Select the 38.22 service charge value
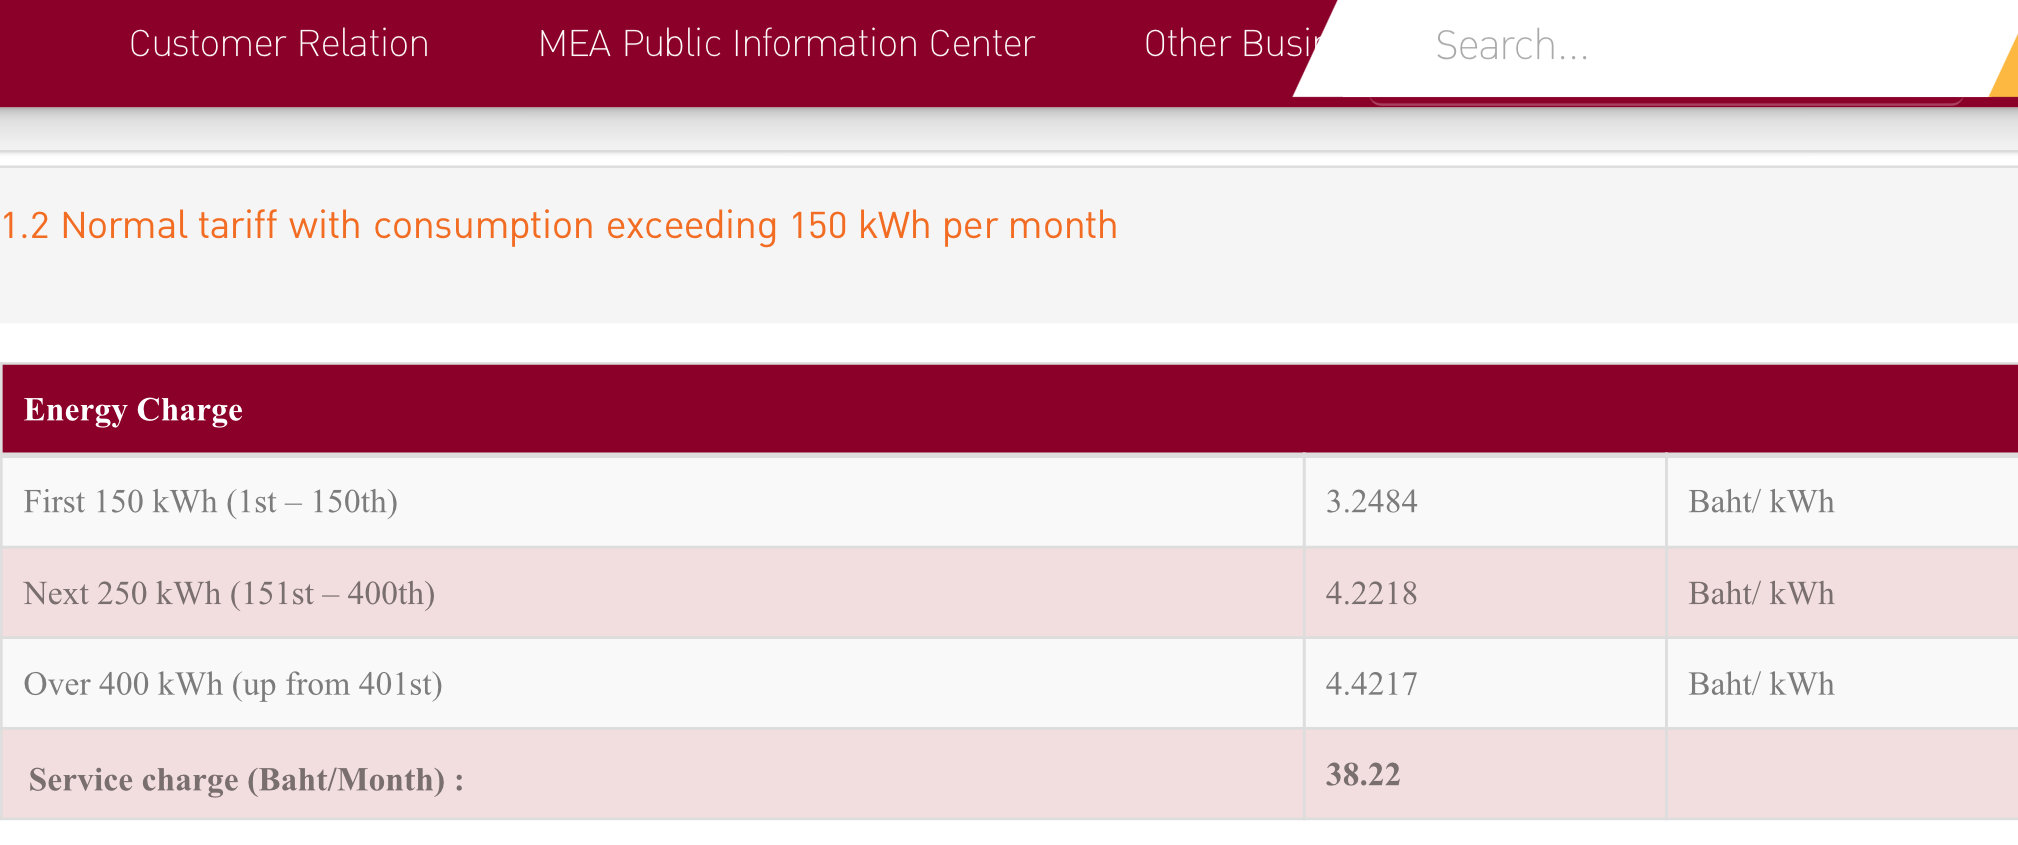 tap(1363, 775)
